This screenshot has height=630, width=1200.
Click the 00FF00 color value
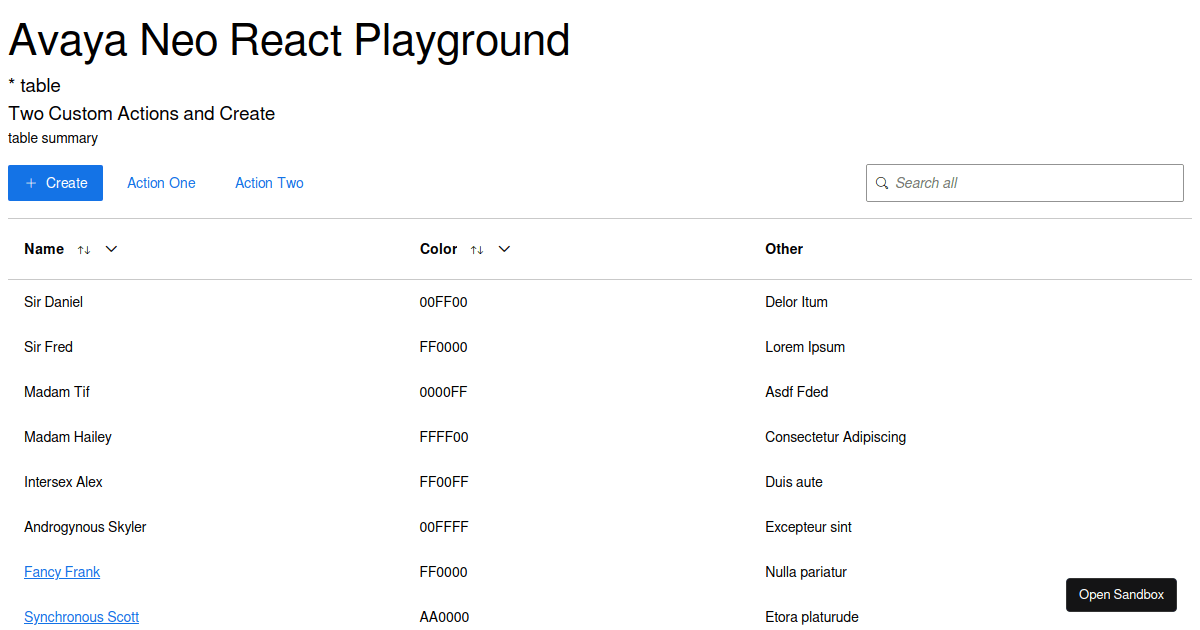tap(443, 302)
